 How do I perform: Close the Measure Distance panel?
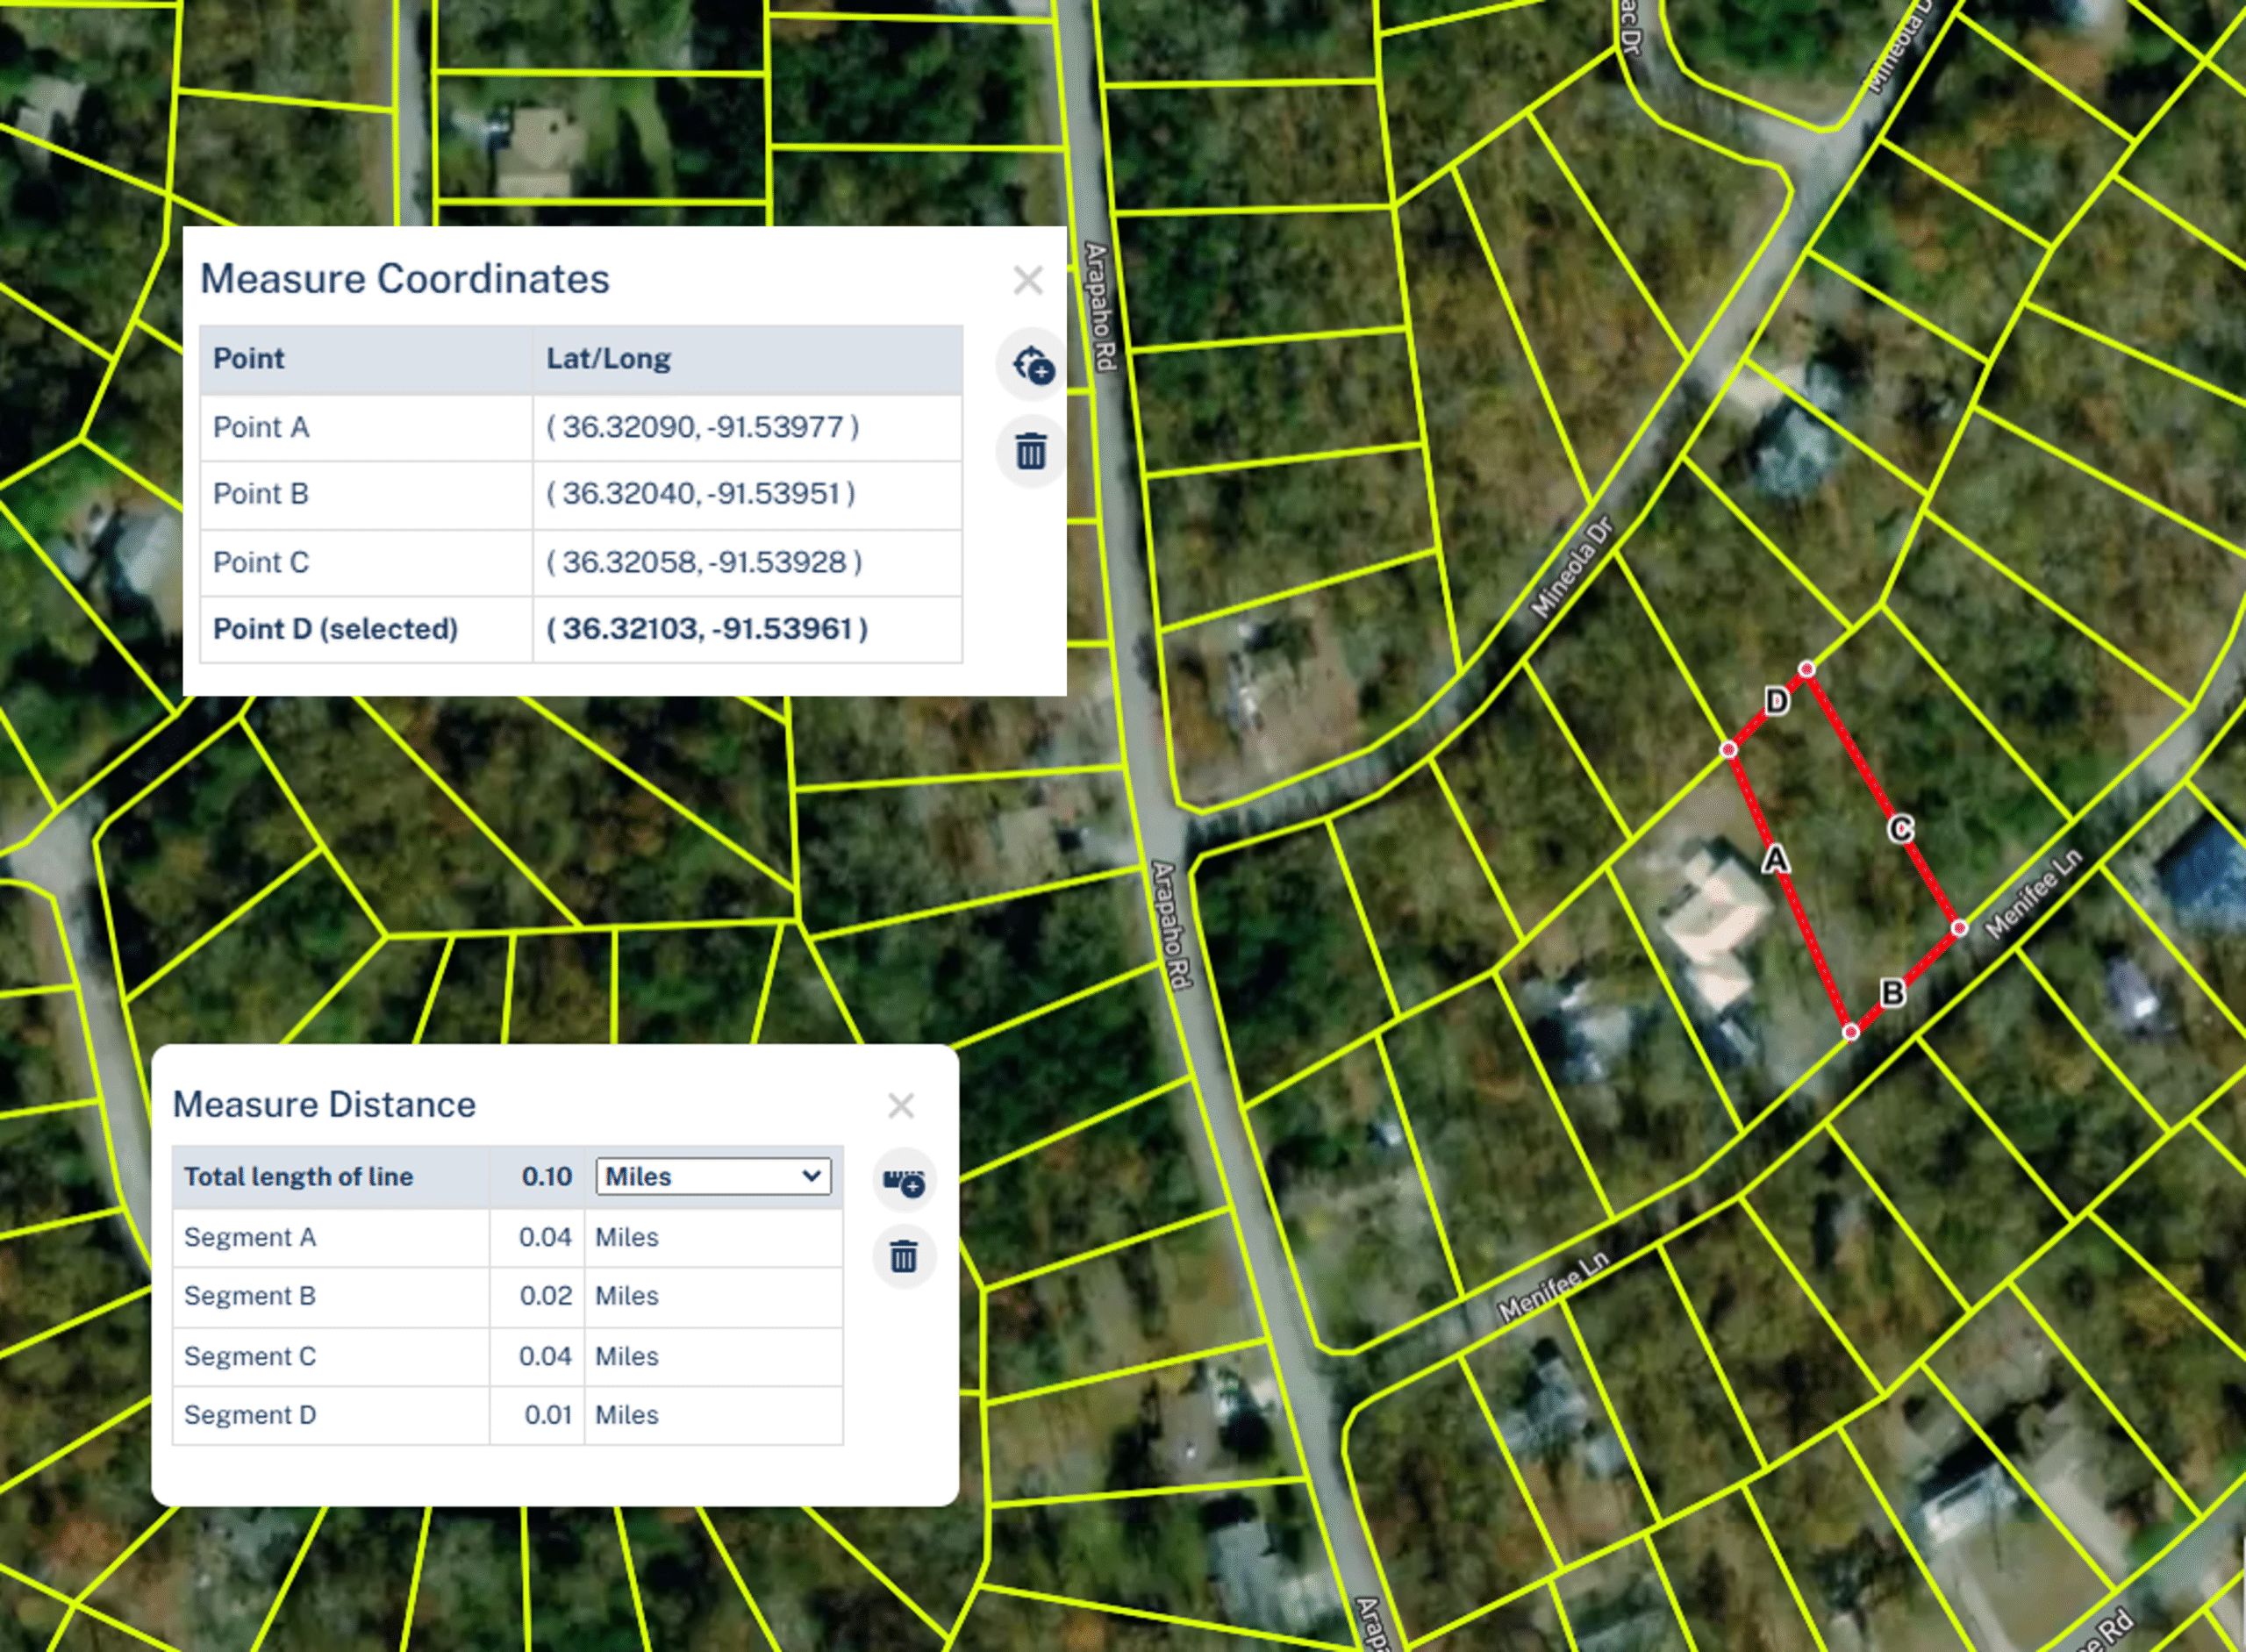pyautogui.click(x=901, y=1105)
